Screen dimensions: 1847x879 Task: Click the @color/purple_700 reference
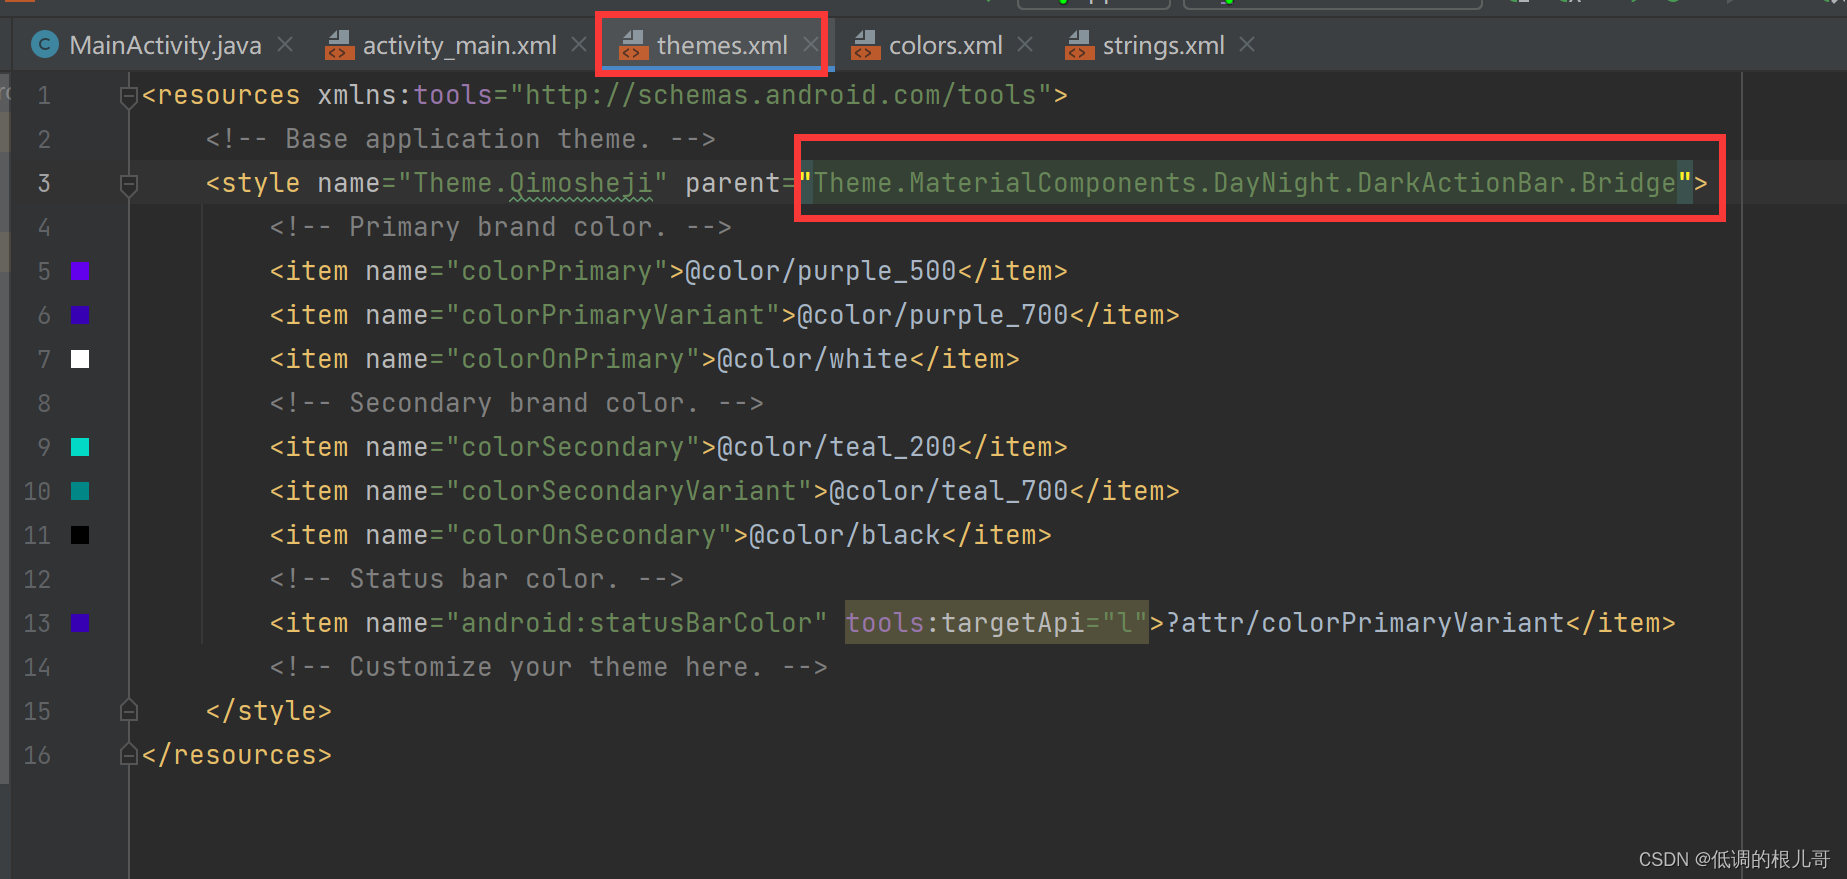tap(932, 315)
